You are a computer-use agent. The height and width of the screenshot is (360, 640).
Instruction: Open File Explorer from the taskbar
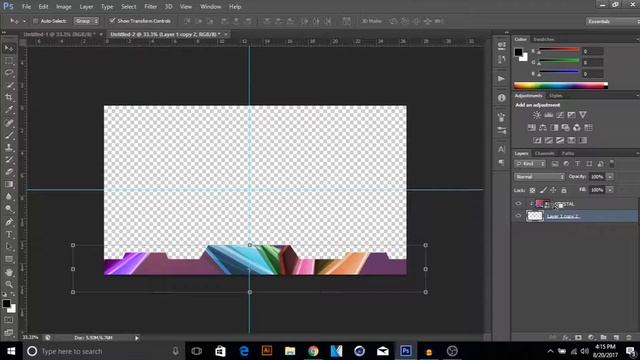[290, 351]
